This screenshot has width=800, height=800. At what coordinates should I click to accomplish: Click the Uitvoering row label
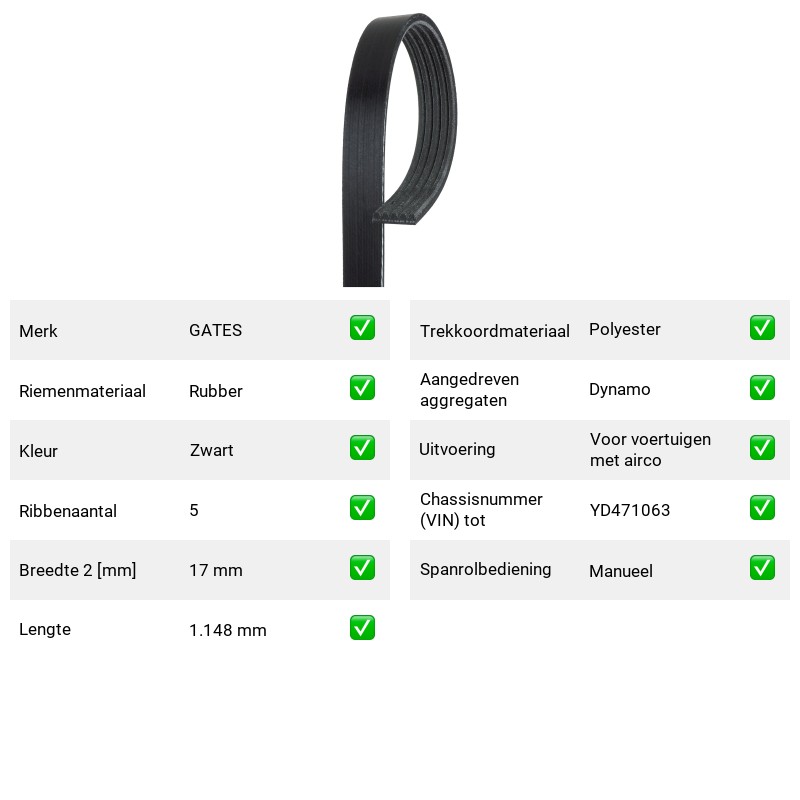[457, 449]
